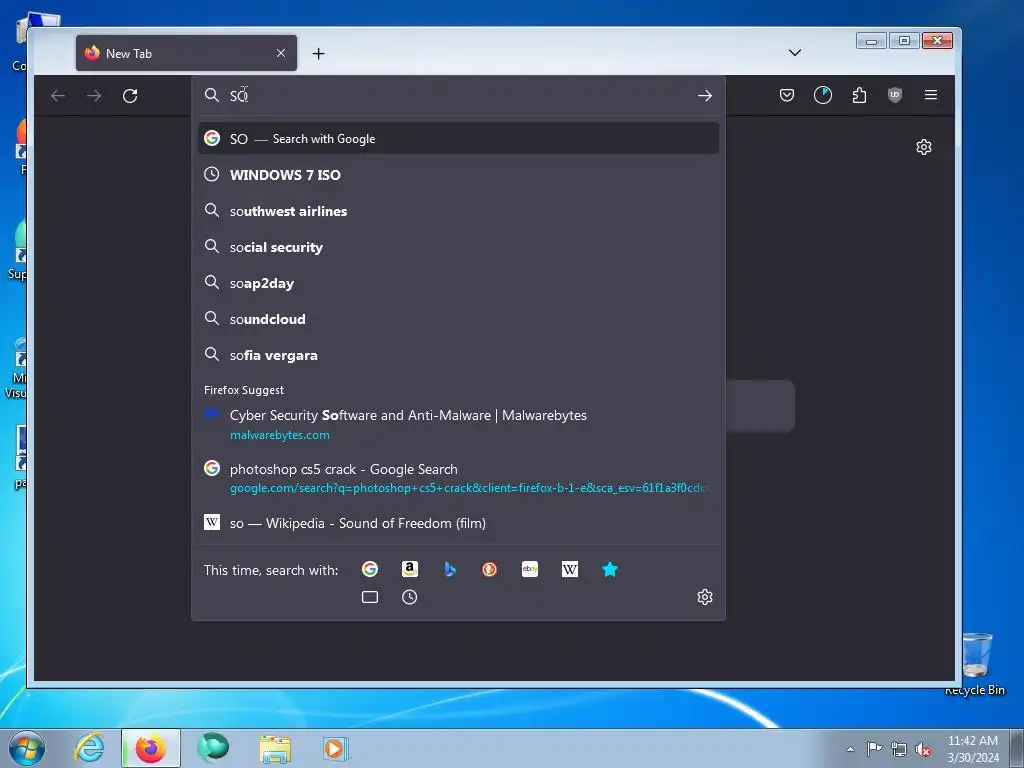Open a new tab with plus button
Viewport: 1024px width, 768px height.
[x=318, y=54]
